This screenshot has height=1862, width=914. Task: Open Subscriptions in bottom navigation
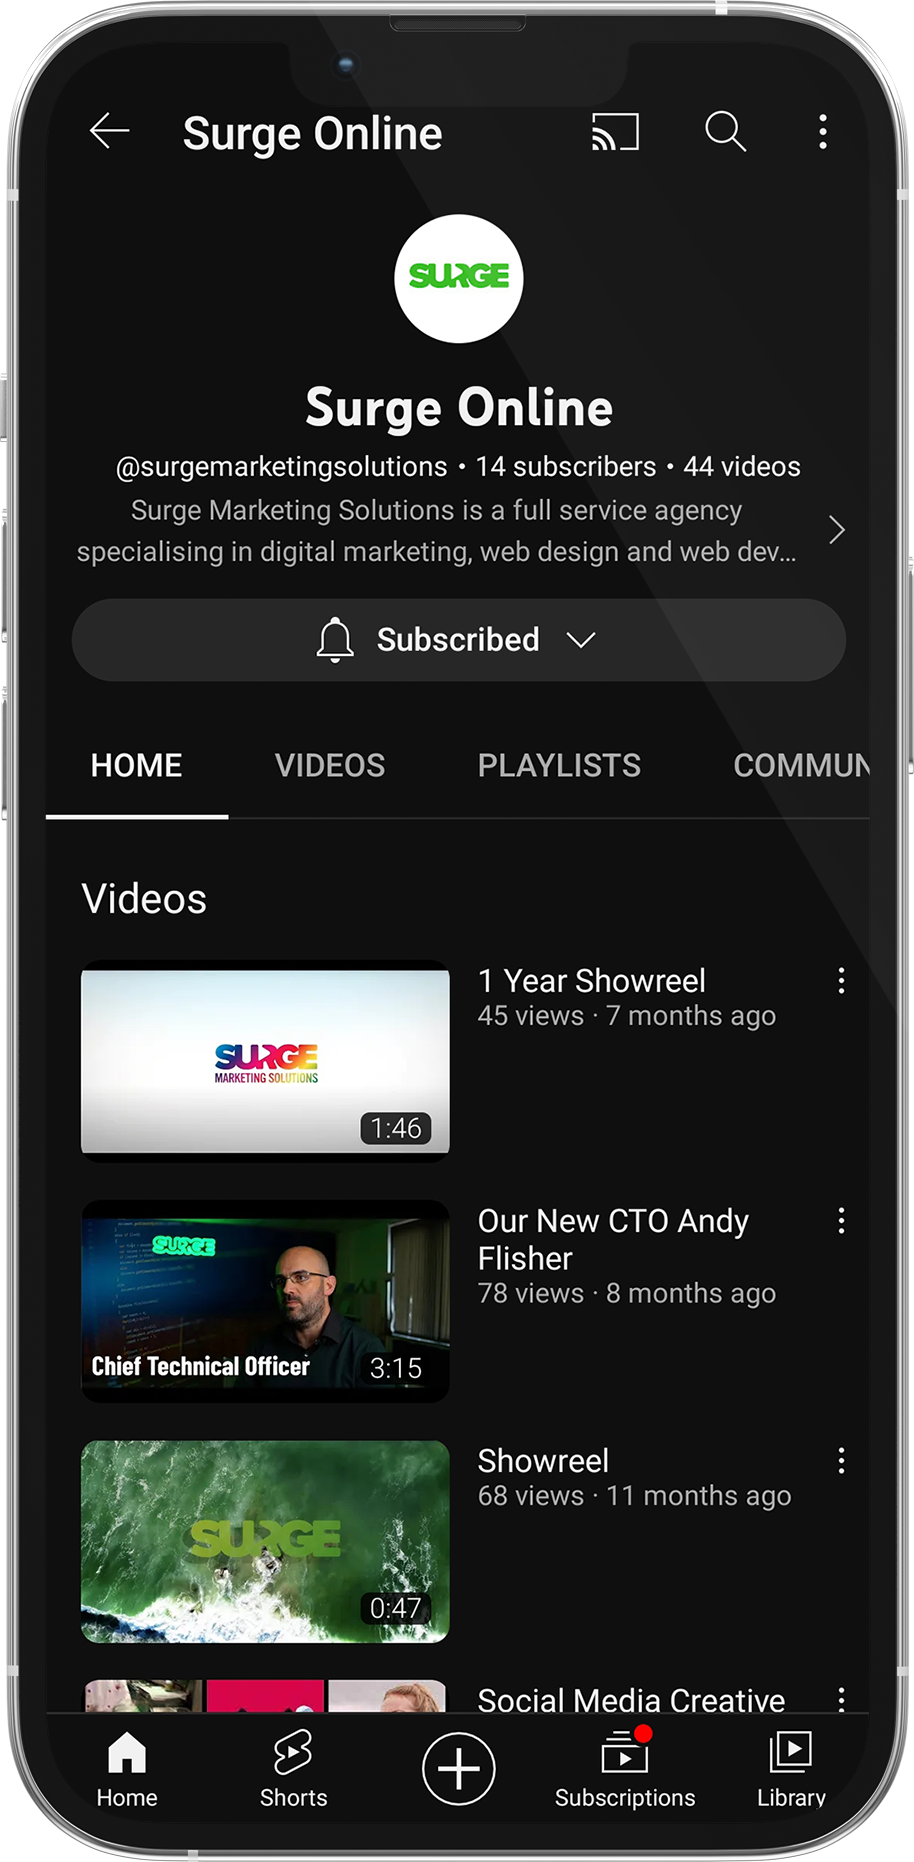625,1770
